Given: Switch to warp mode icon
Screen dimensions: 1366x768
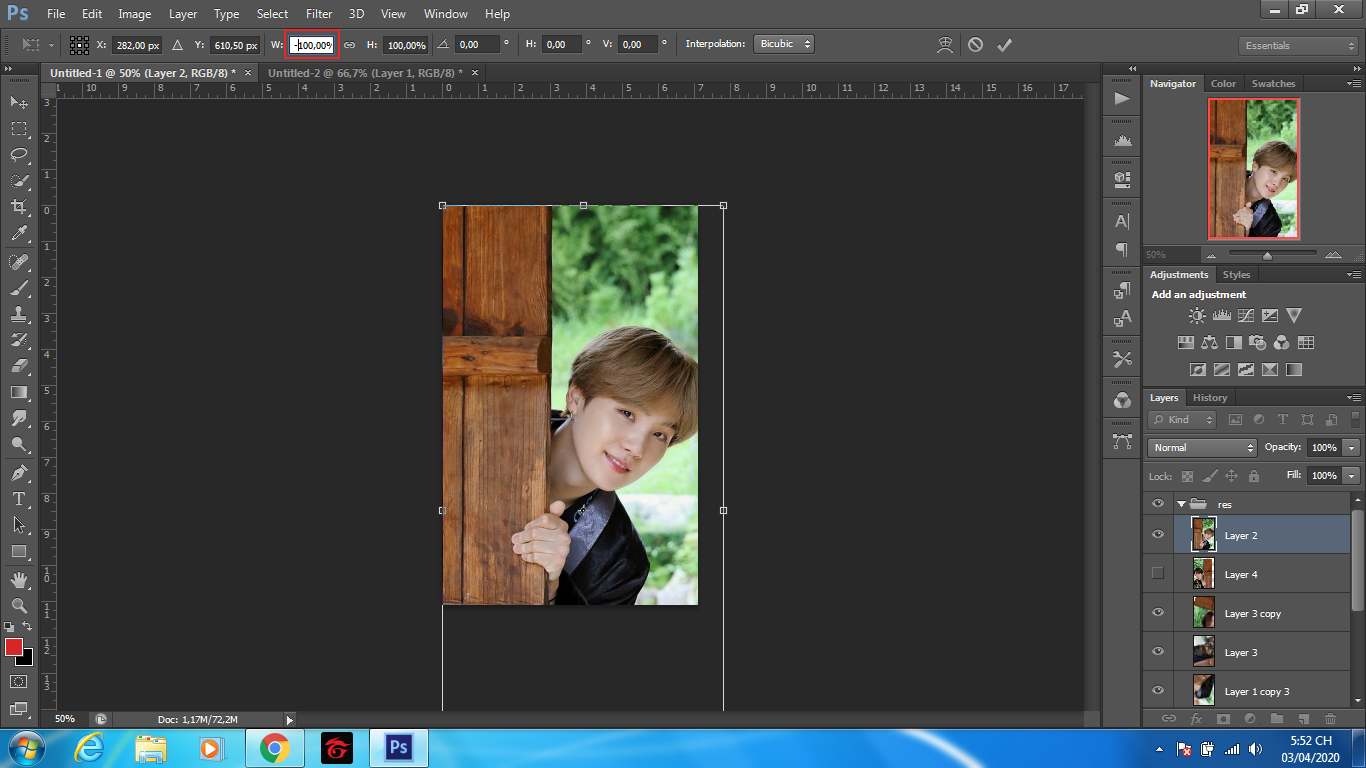Looking at the screenshot, I should pos(944,45).
